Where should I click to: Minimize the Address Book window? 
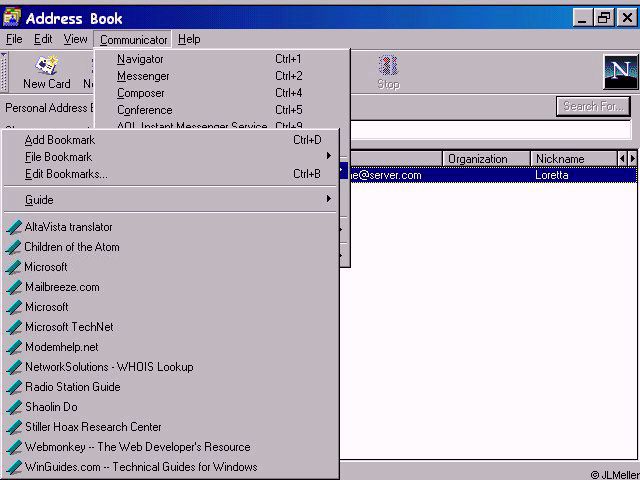(x=582, y=18)
